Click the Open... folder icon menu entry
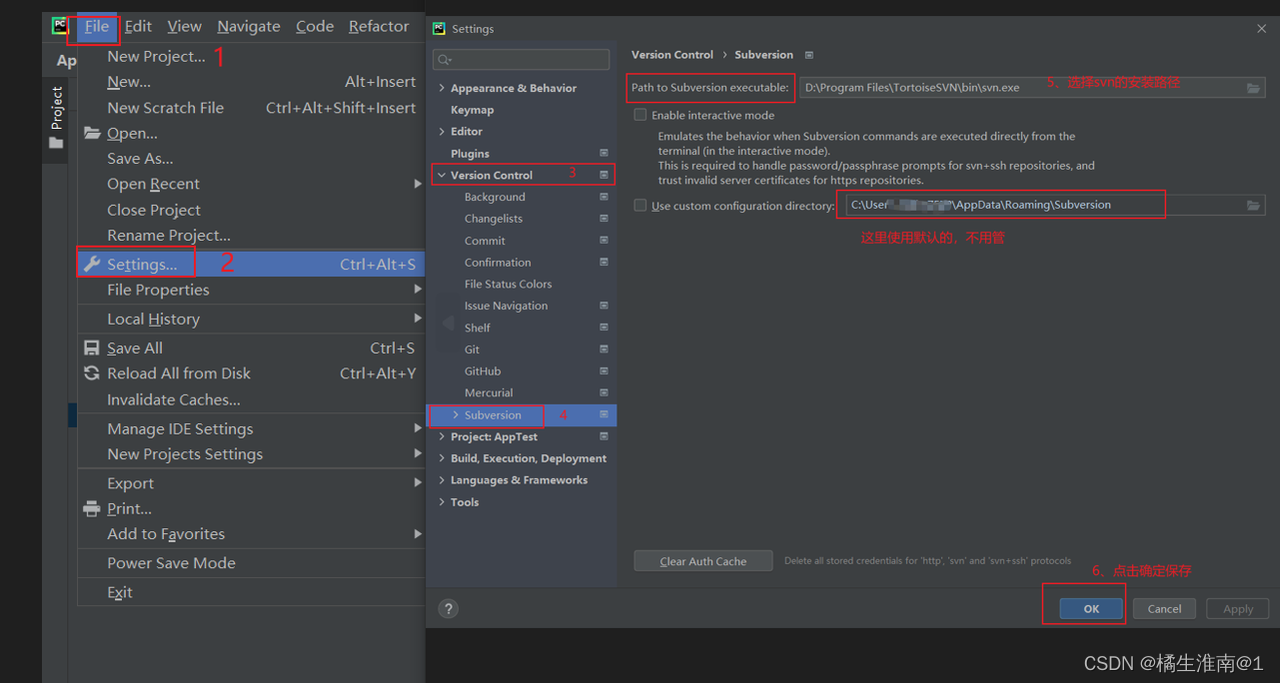The height and width of the screenshot is (683, 1280). coord(92,133)
